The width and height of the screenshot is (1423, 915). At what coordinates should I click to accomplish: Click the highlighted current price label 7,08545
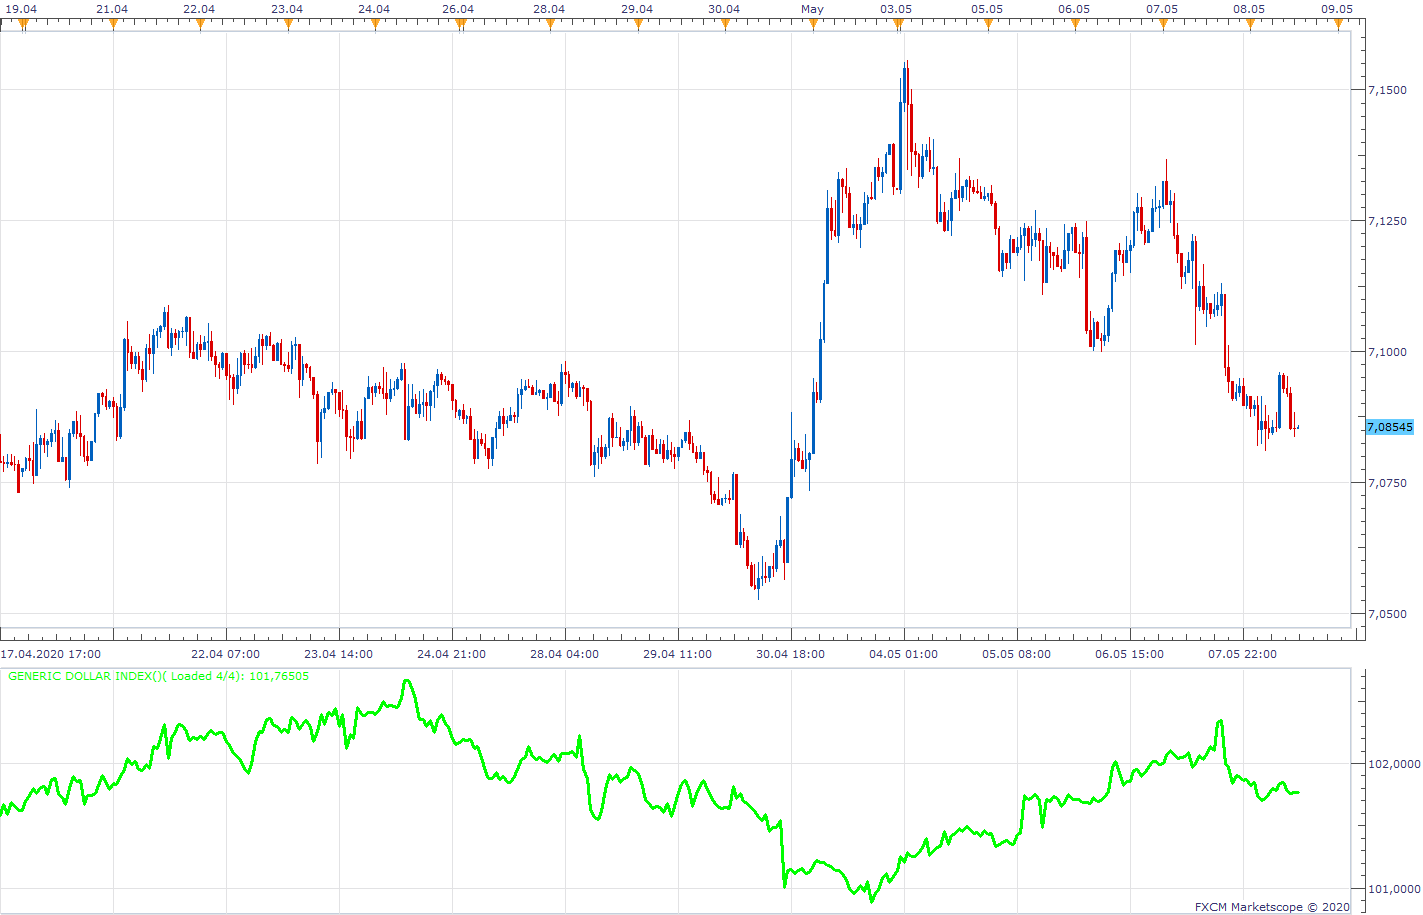[x=1390, y=427]
